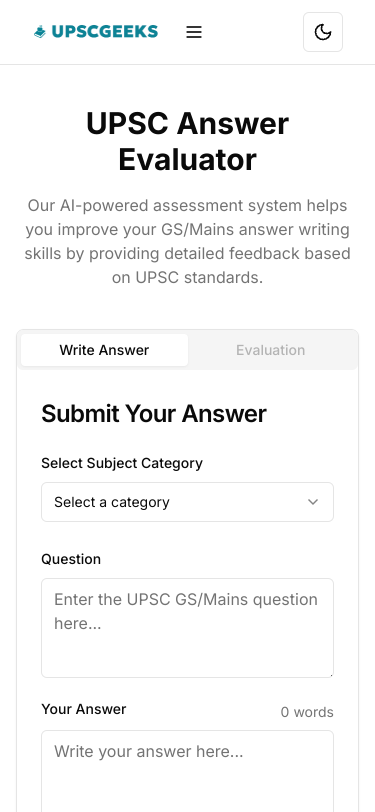Click the UPSC Answer Evaluator title
This screenshot has height=812, width=375.
(x=188, y=141)
